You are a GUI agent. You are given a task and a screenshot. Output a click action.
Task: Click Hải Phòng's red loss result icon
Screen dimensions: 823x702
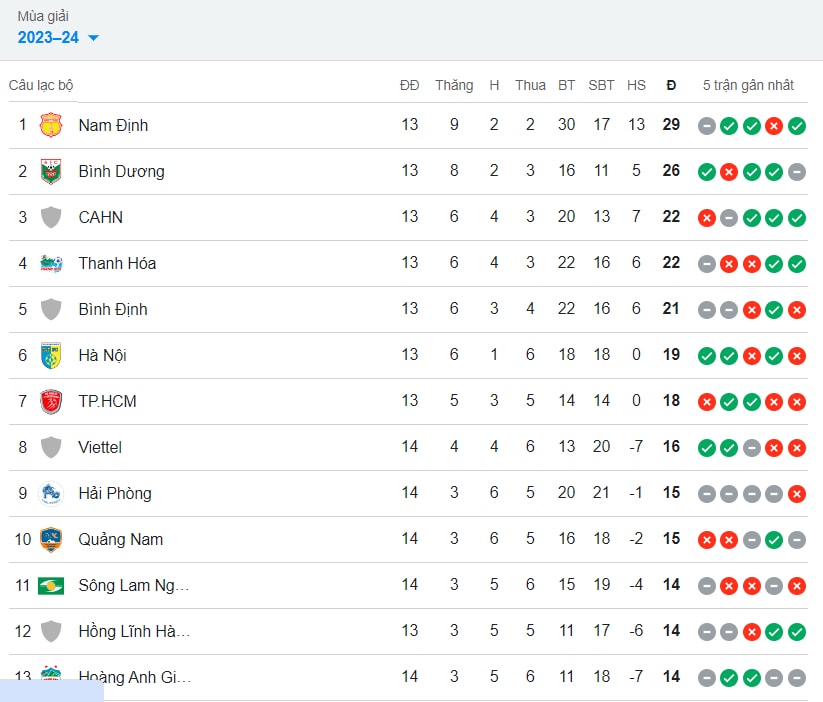(x=796, y=494)
